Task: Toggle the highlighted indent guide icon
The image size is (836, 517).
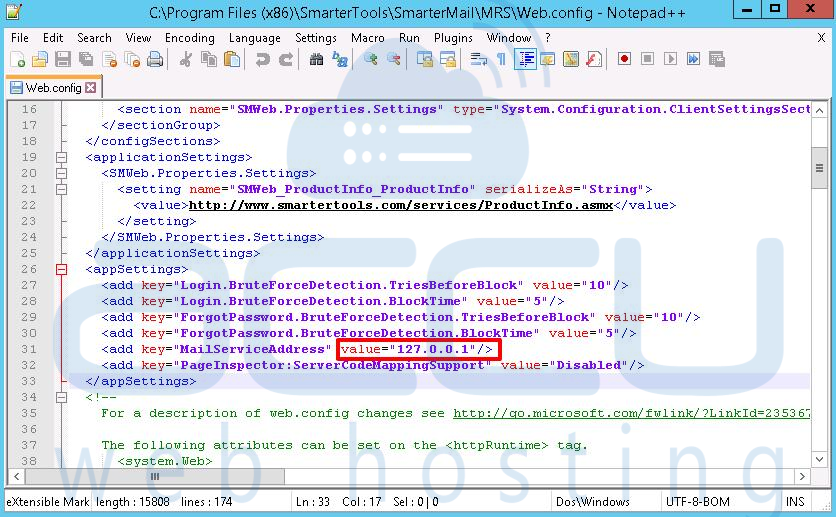Action: coord(525,59)
